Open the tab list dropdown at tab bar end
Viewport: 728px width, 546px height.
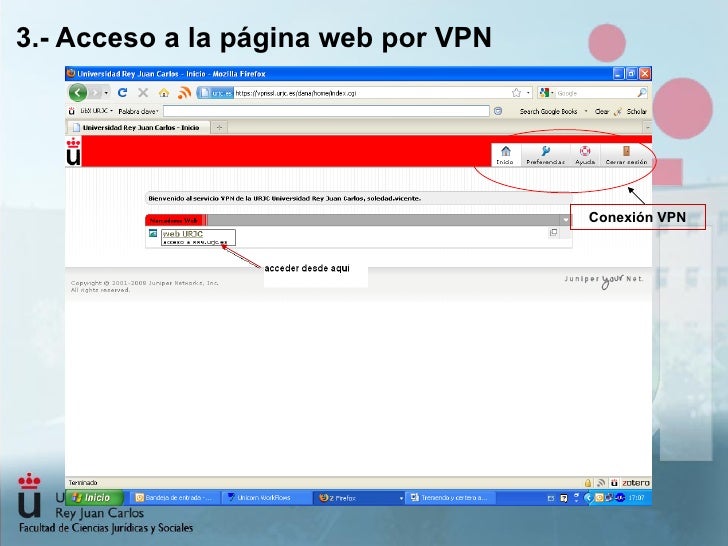click(x=648, y=127)
